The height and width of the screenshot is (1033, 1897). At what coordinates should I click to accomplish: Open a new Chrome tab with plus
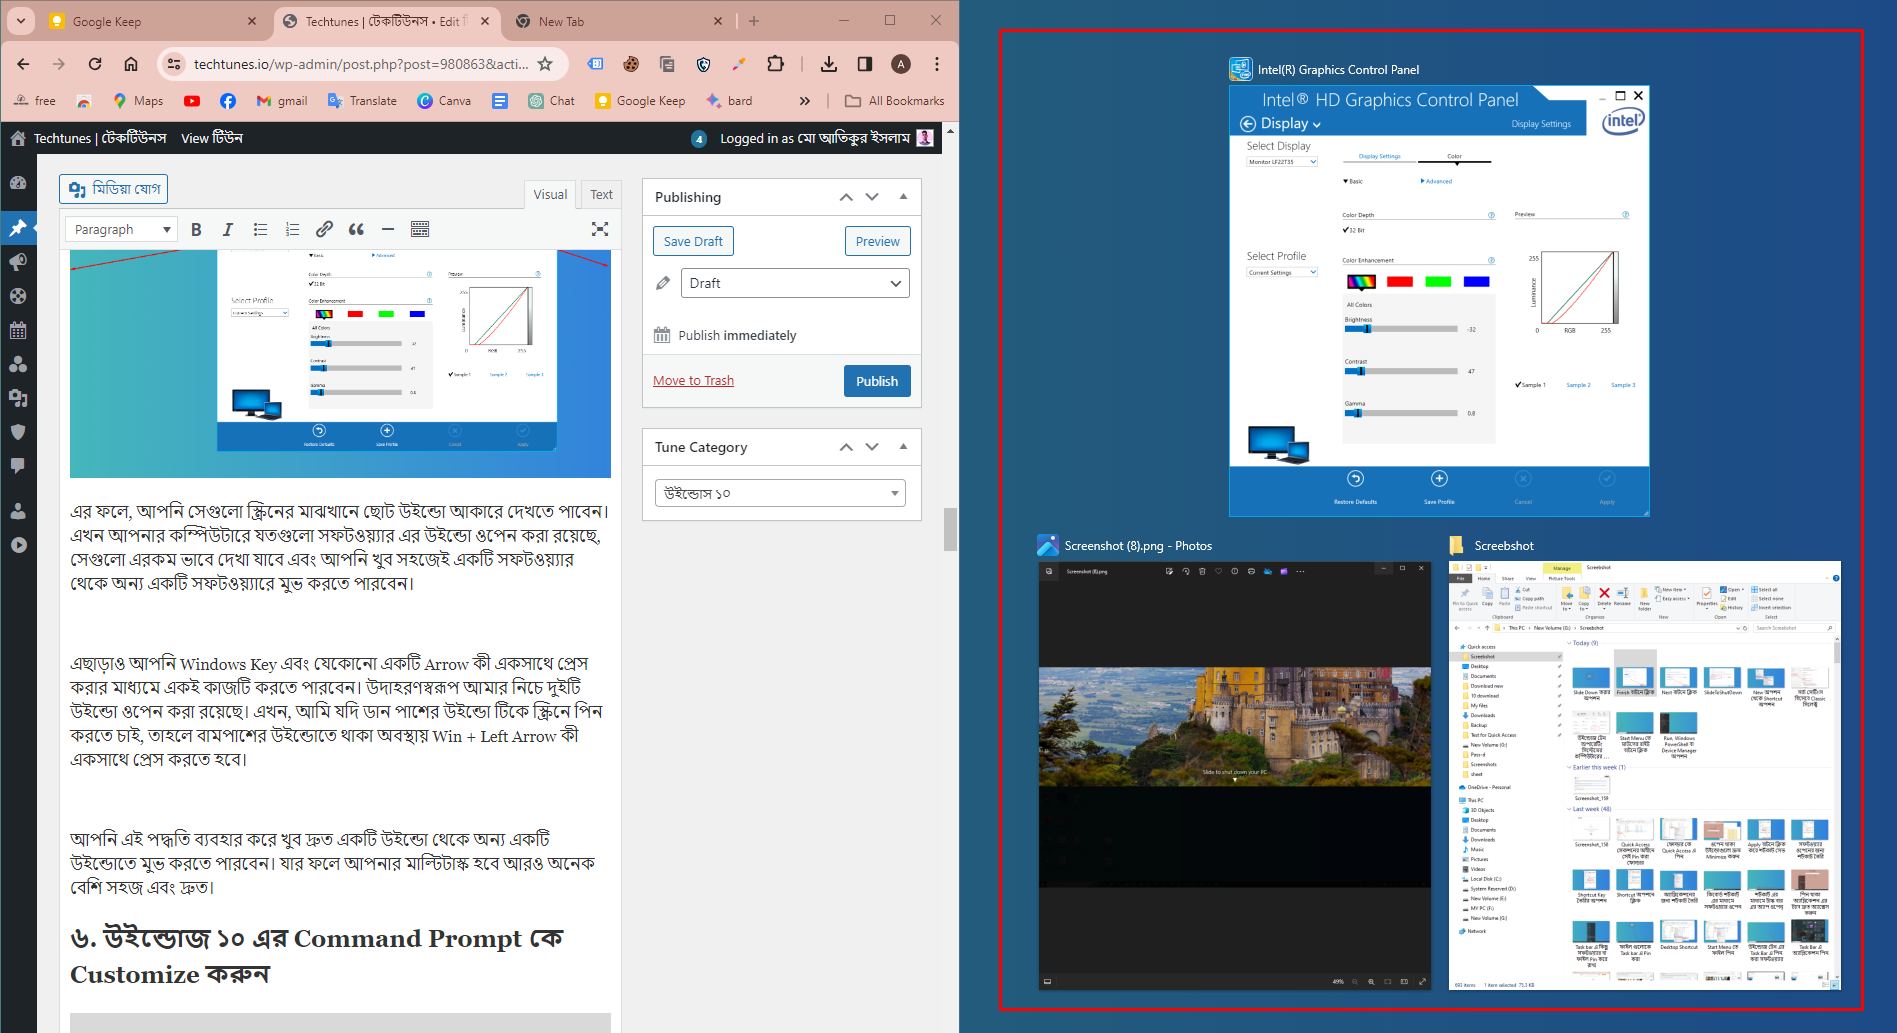click(754, 21)
